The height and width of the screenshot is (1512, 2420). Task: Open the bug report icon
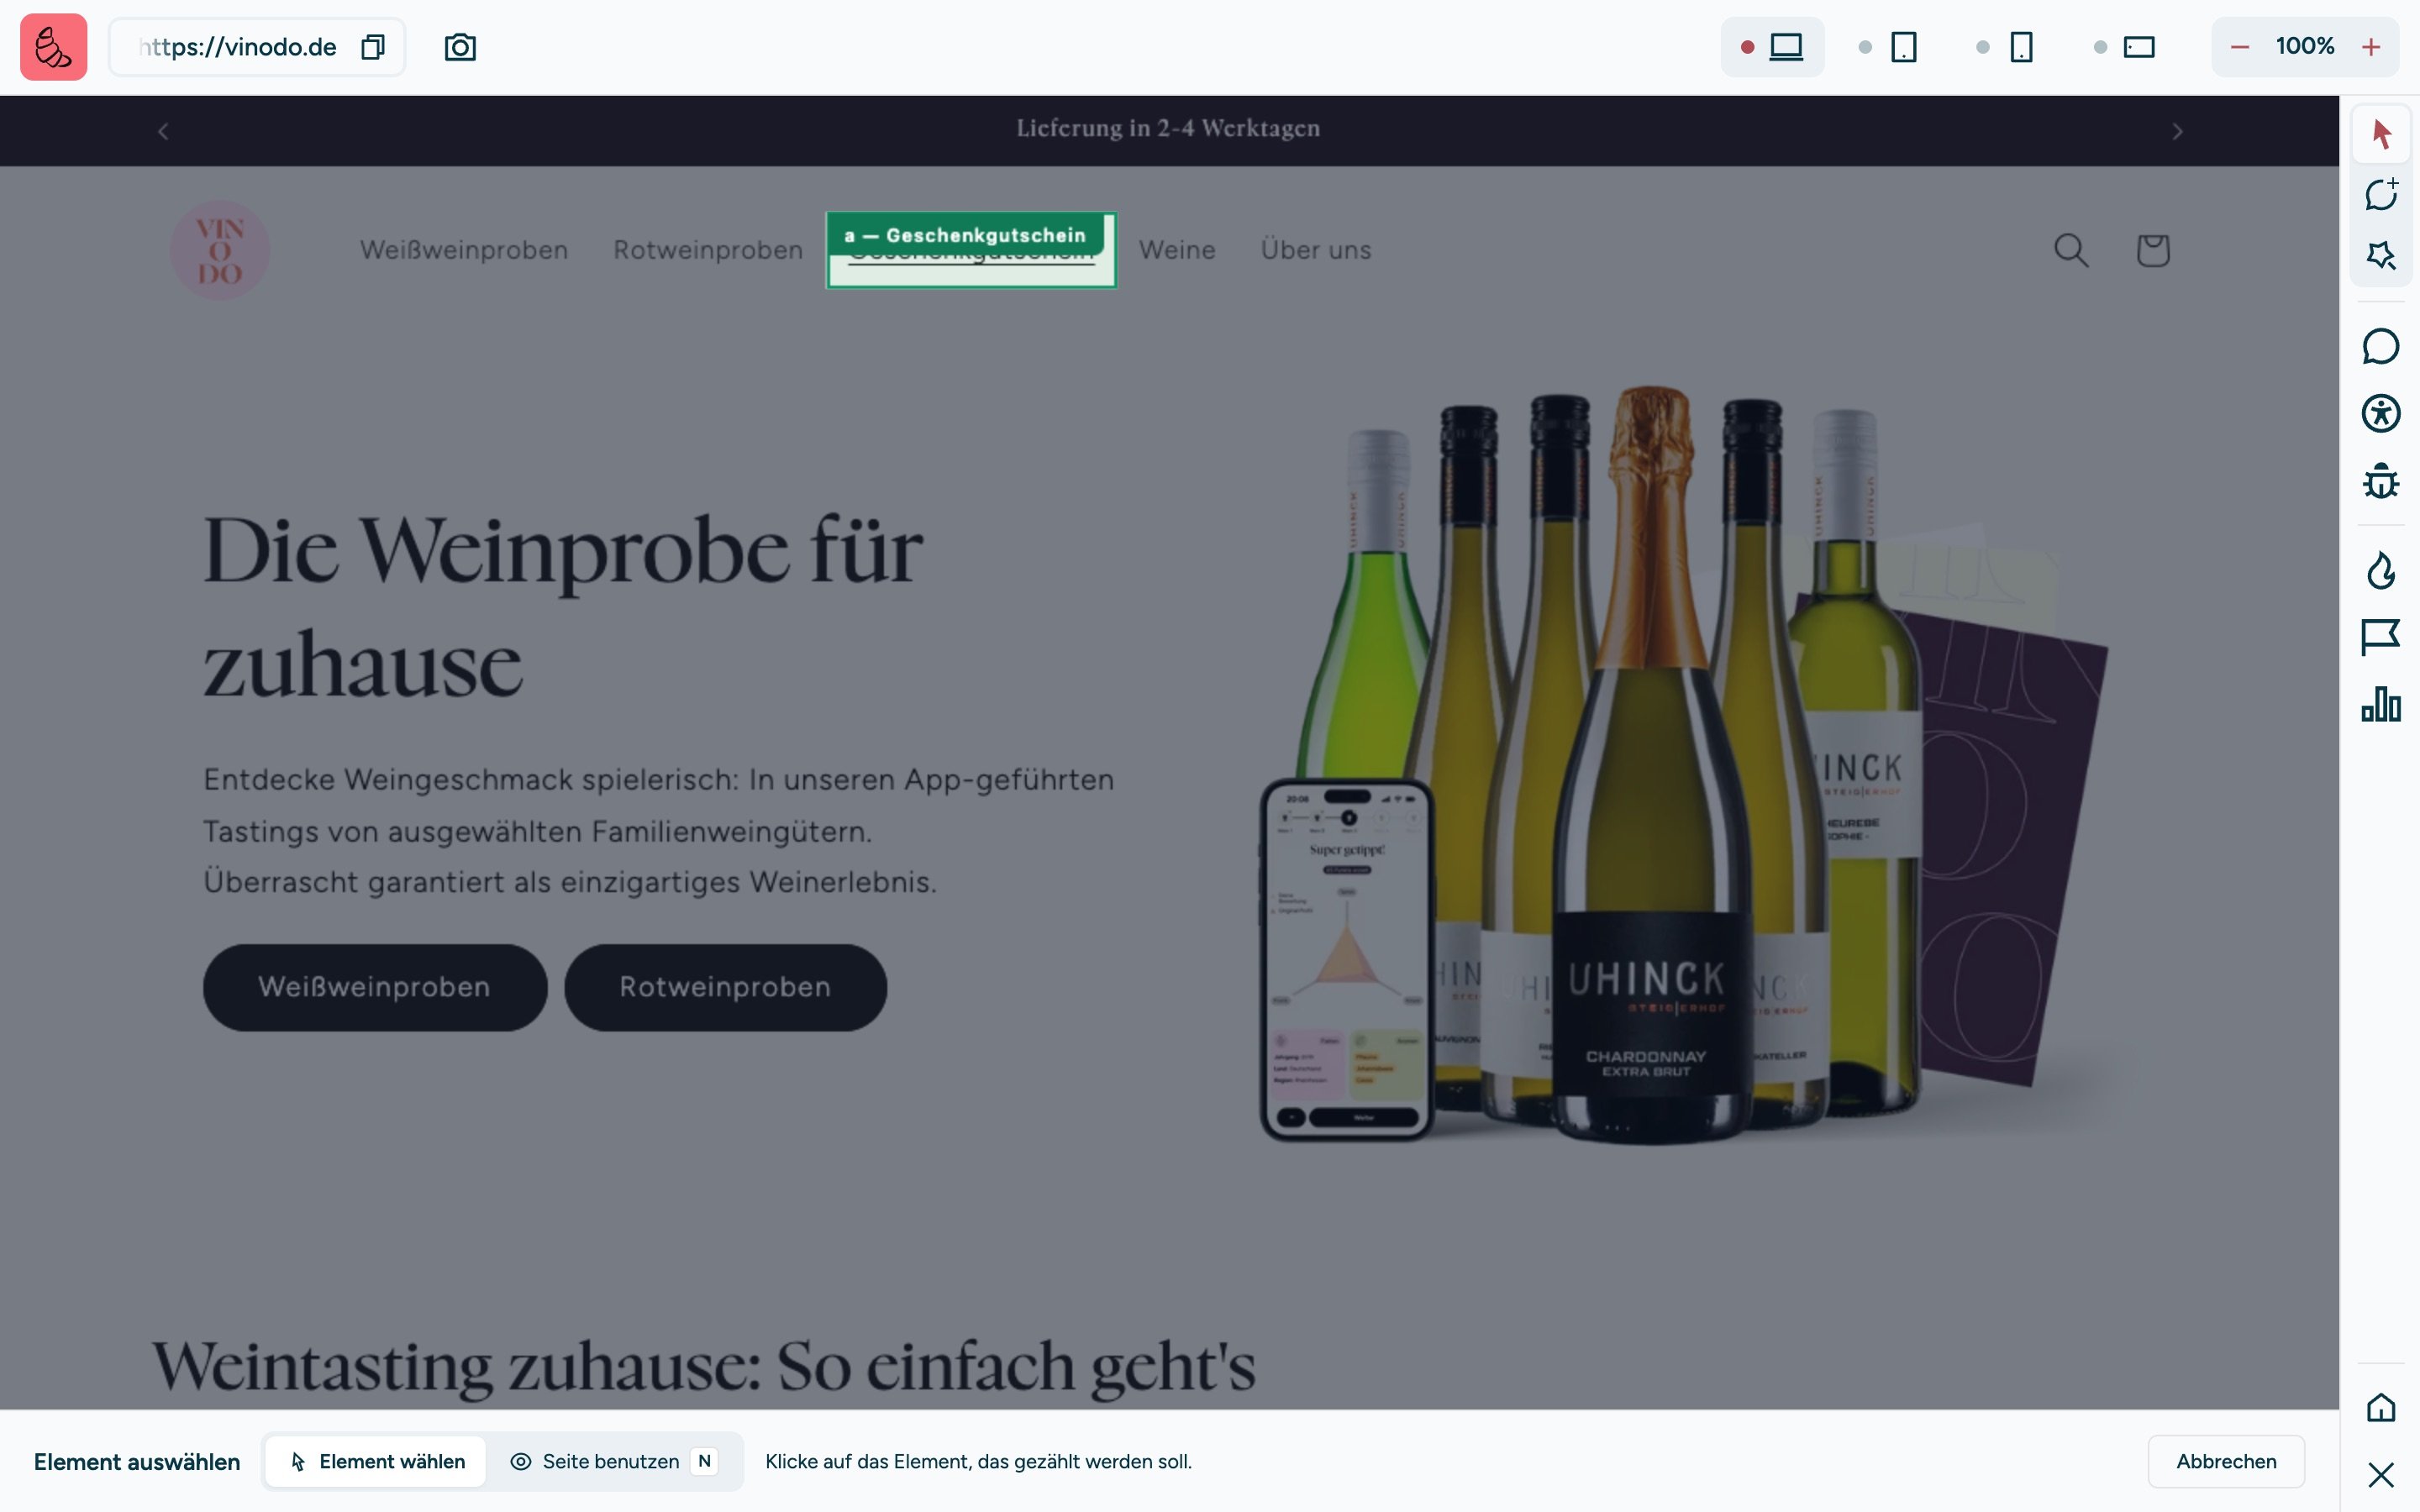click(x=2381, y=480)
